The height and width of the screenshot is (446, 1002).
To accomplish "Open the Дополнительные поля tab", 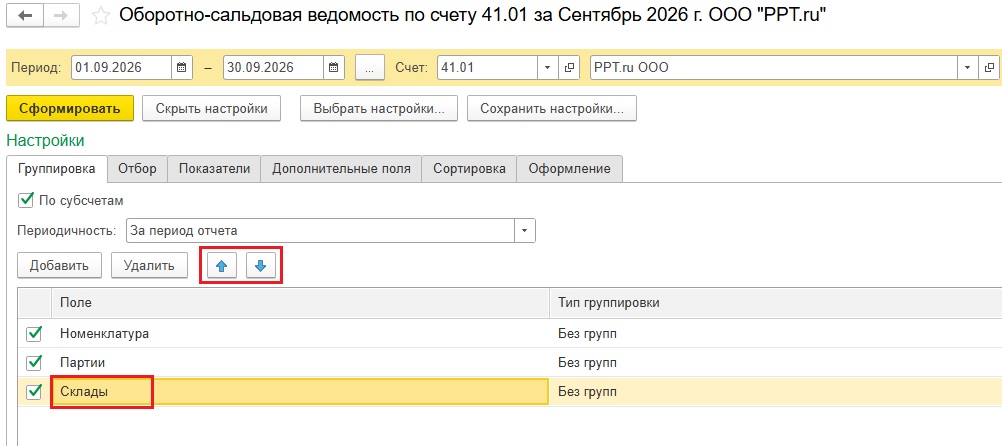I will point(341,169).
